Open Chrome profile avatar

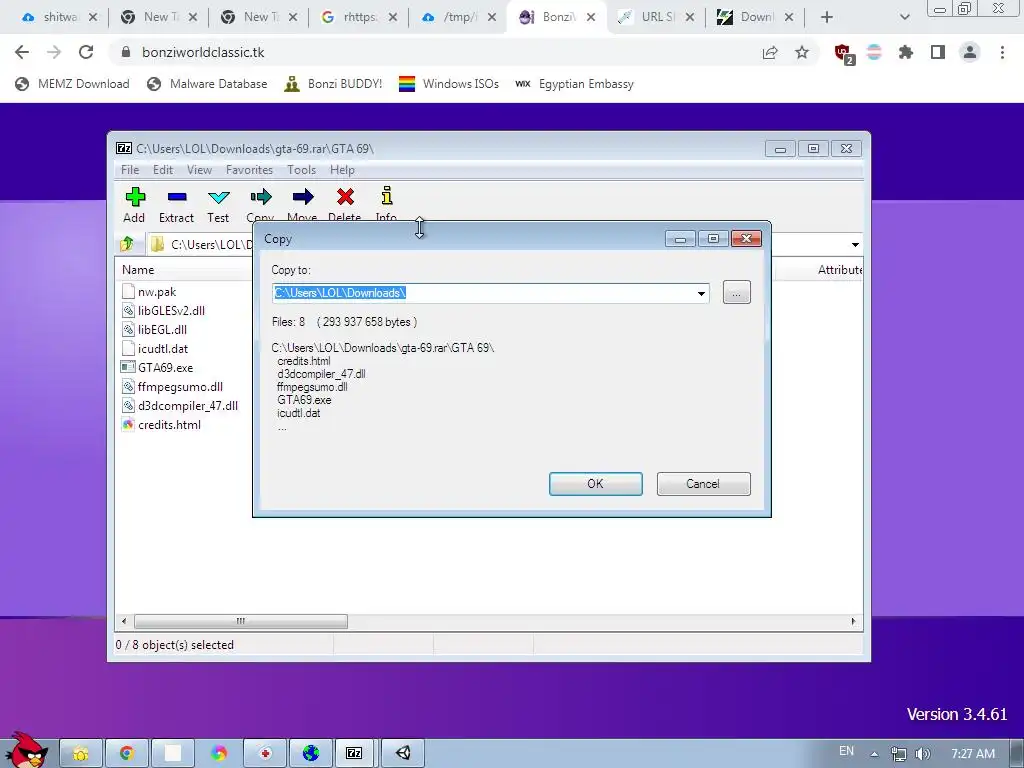coord(970,52)
